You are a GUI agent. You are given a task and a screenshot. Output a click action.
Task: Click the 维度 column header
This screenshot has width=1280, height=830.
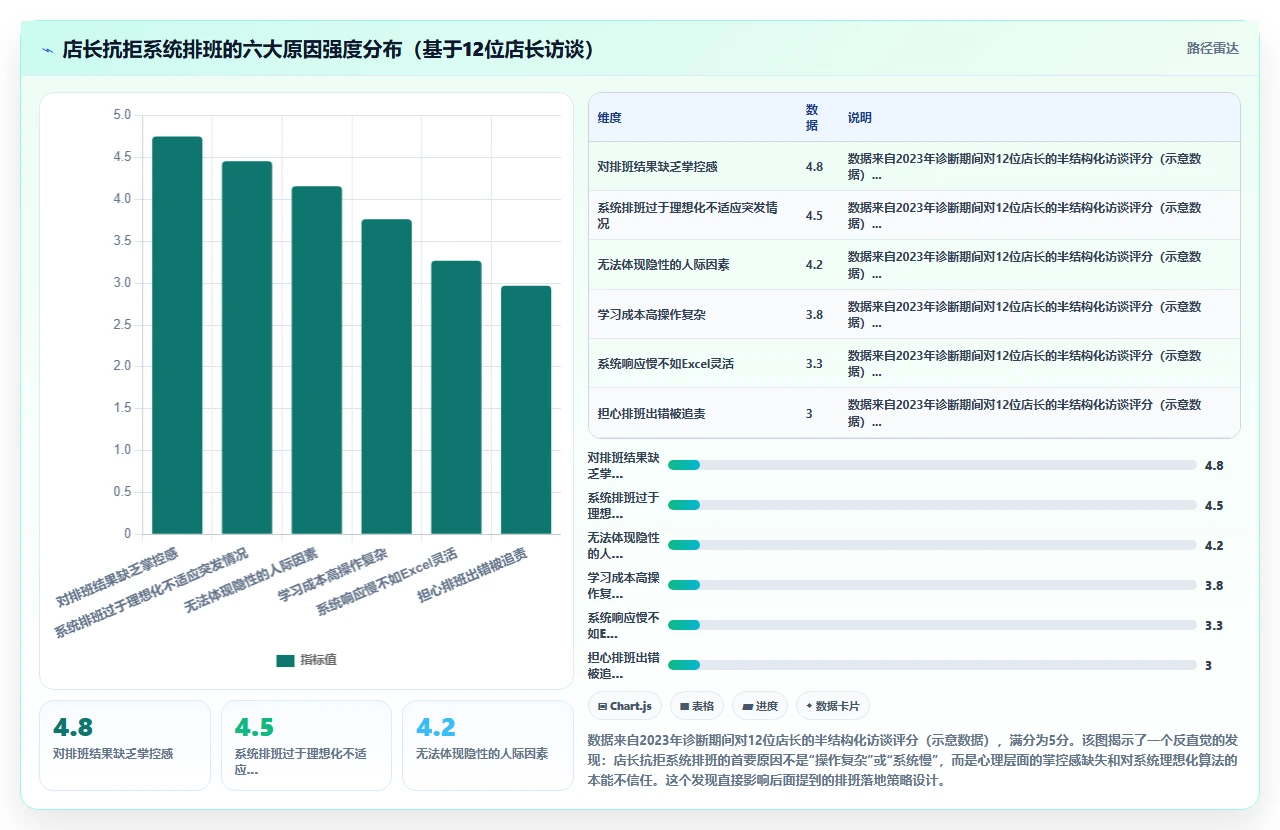610,118
